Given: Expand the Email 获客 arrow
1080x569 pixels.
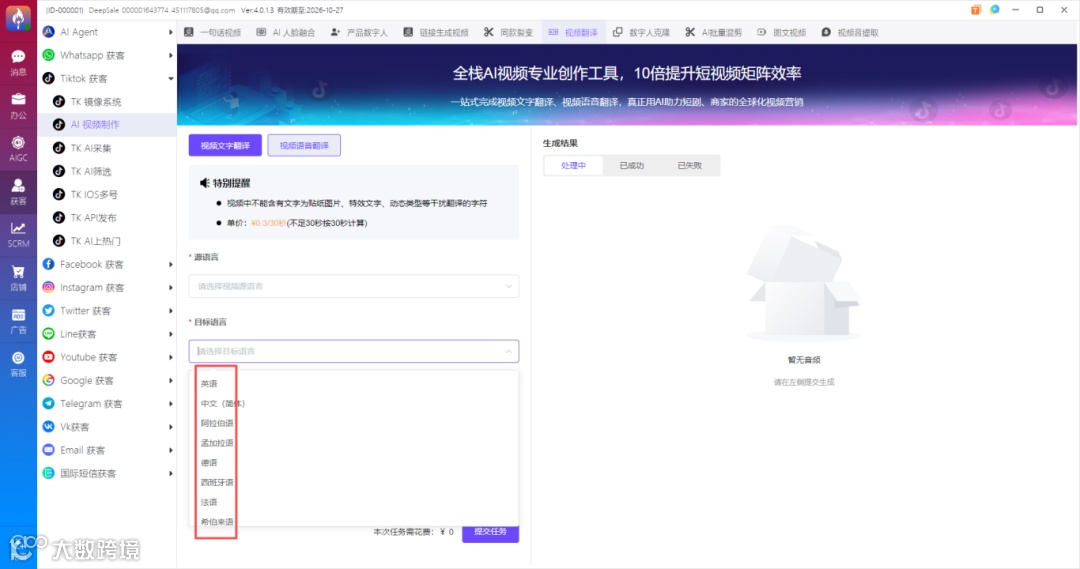Looking at the screenshot, I should [x=170, y=451].
